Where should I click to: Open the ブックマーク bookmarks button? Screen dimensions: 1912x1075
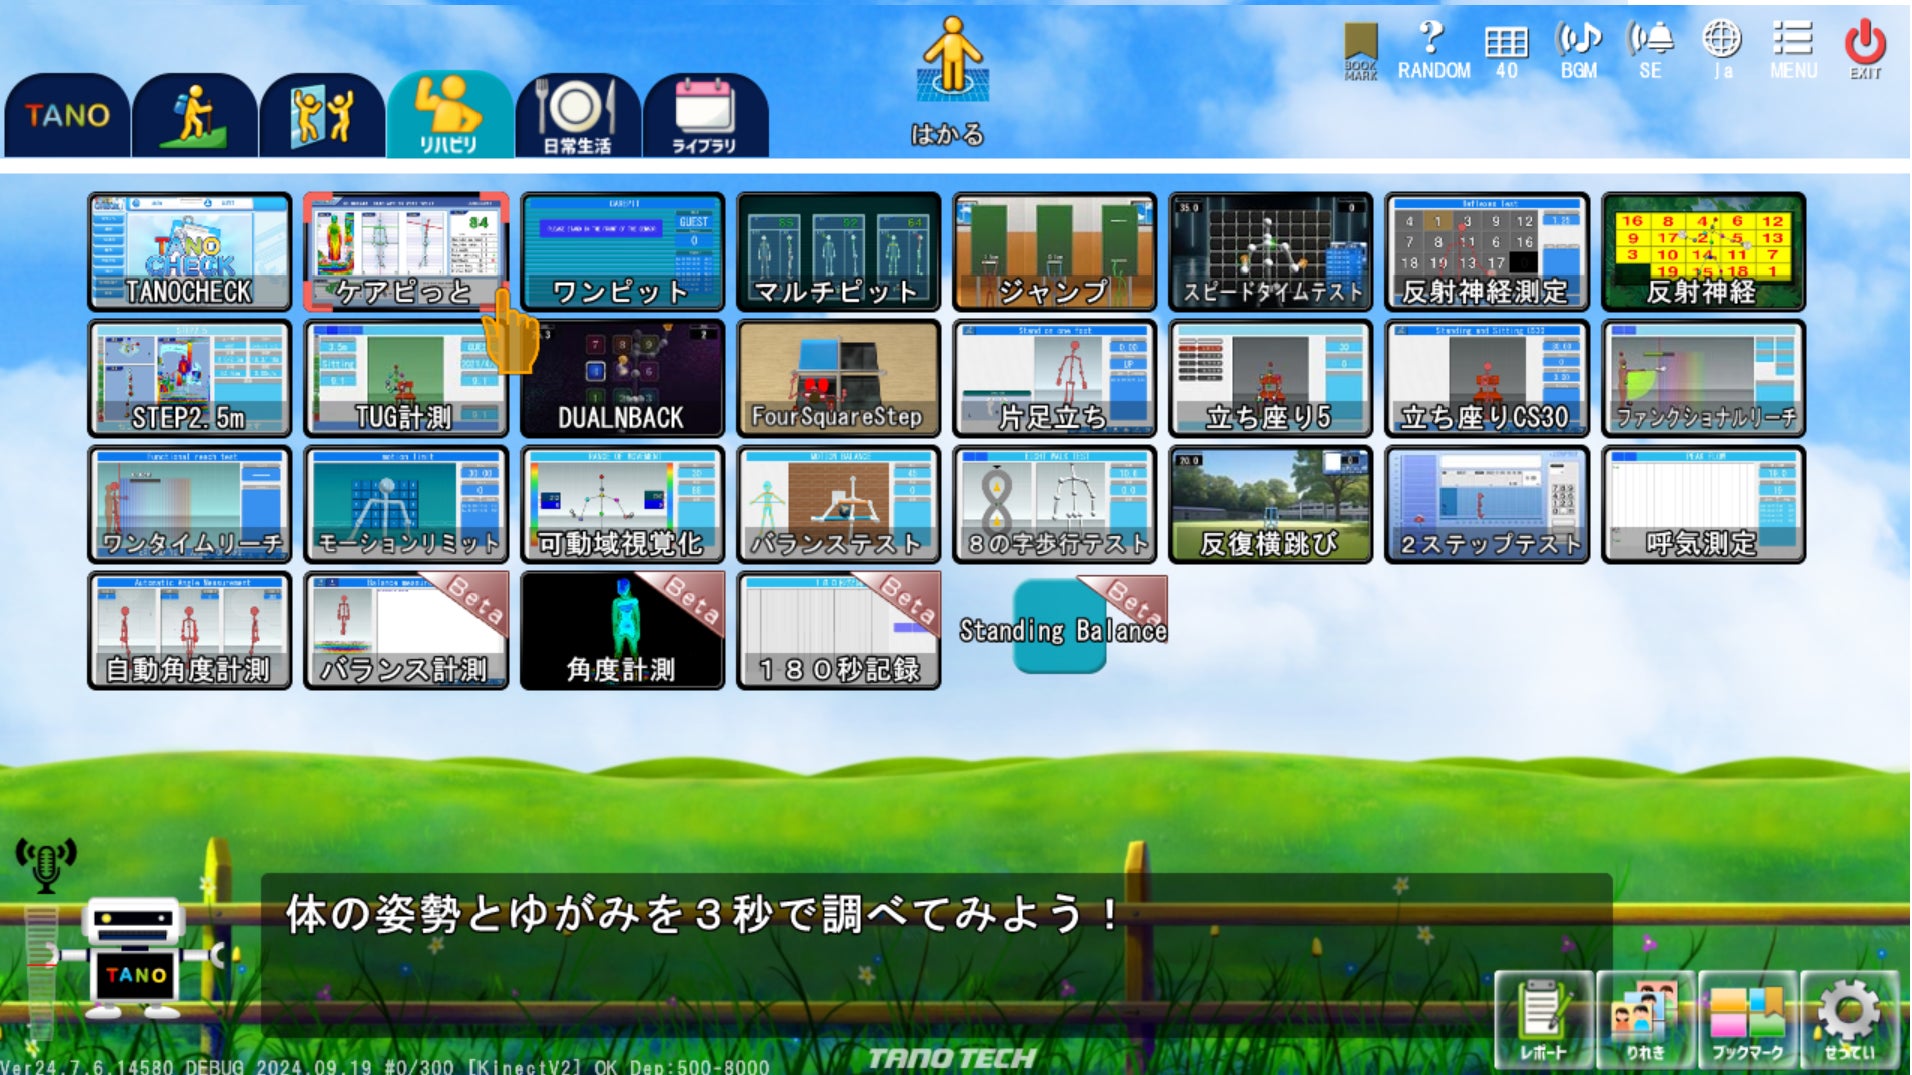pyautogui.click(x=1748, y=1019)
